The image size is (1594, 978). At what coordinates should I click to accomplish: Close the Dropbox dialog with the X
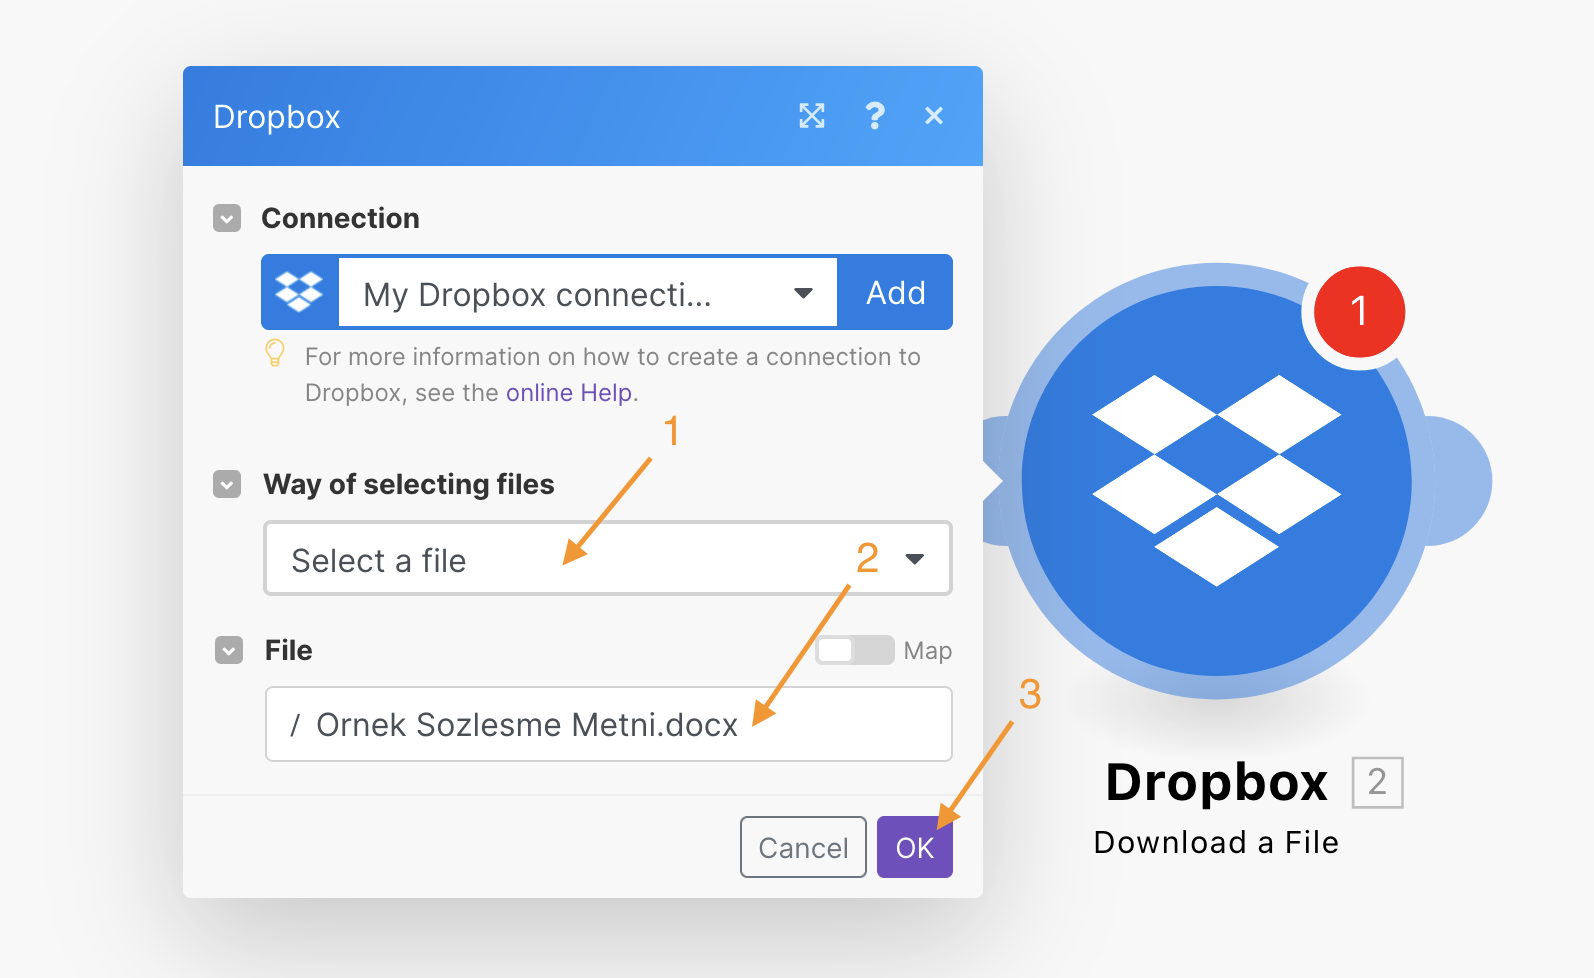pyautogui.click(x=934, y=116)
